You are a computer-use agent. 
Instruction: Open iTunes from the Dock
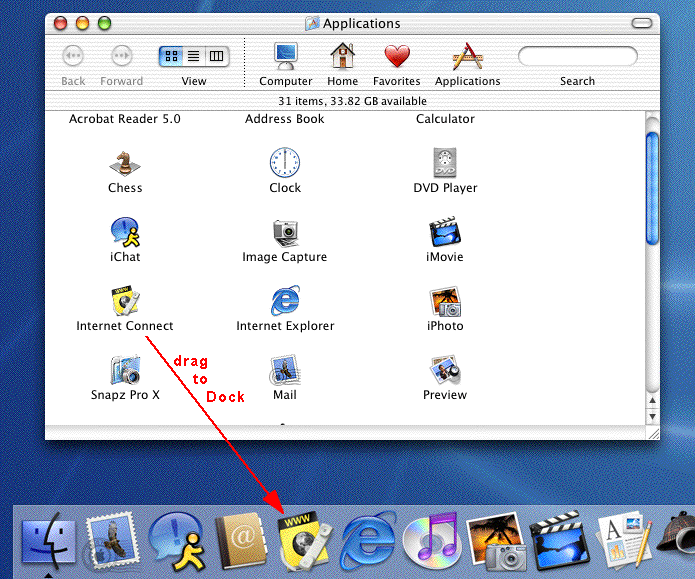(x=431, y=541)
